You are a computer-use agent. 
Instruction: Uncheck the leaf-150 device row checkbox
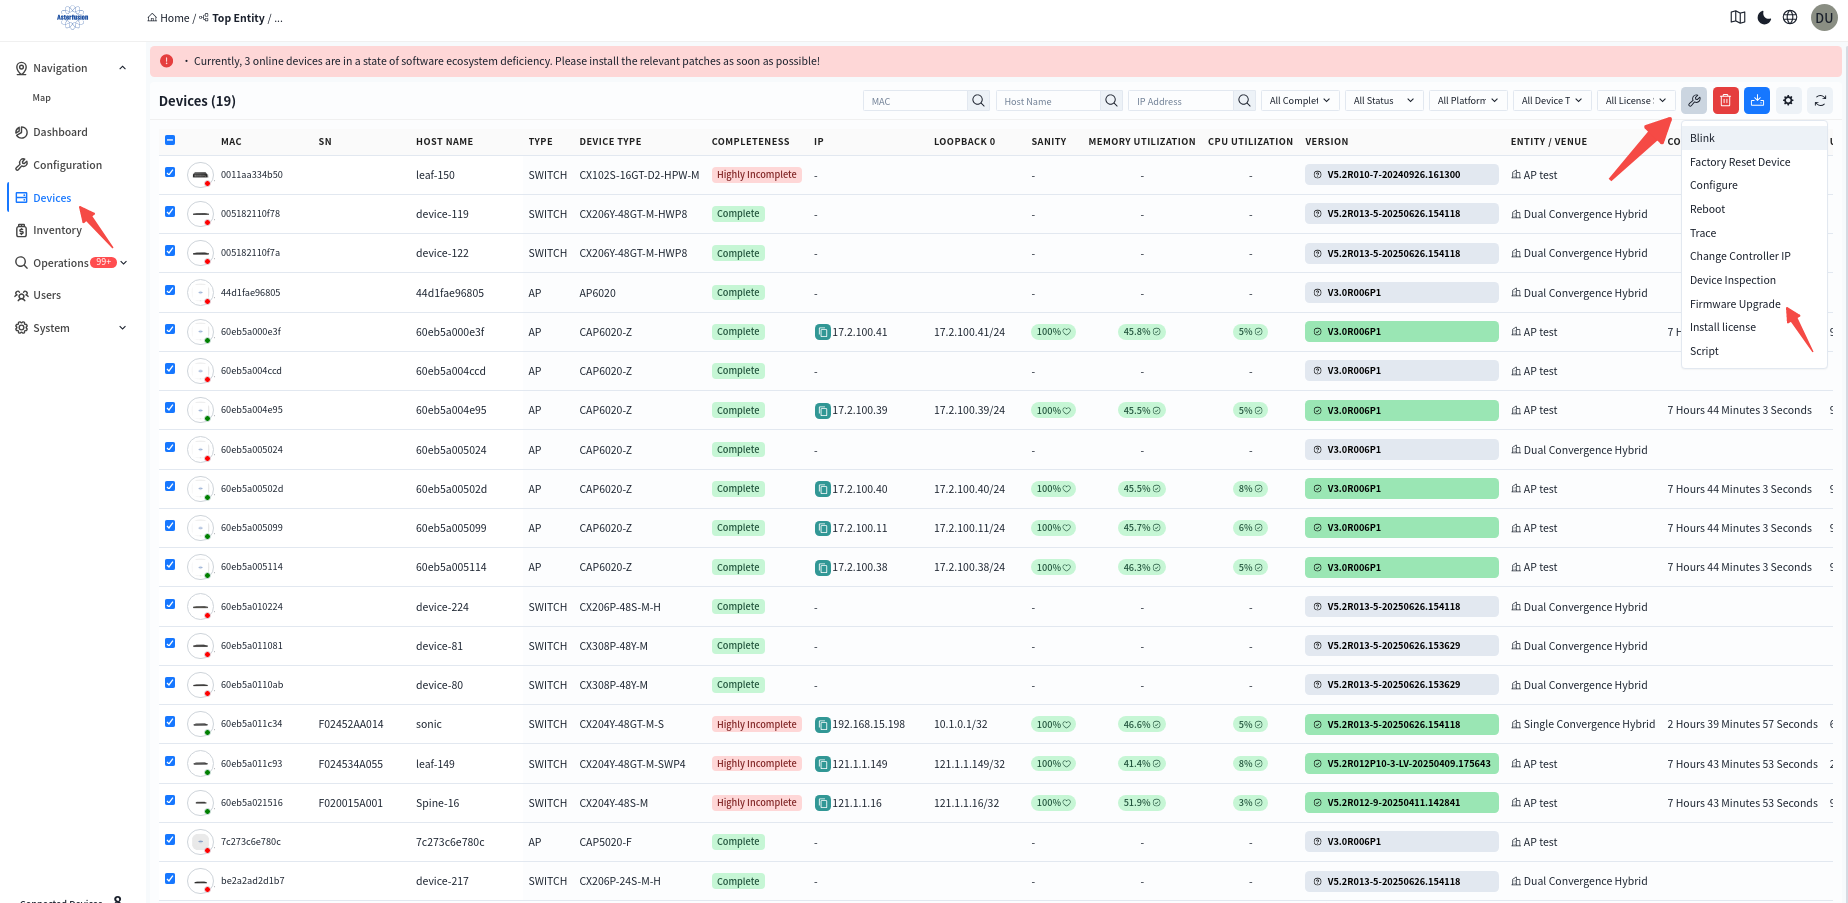pyautogui.click(x=170, y=173)
